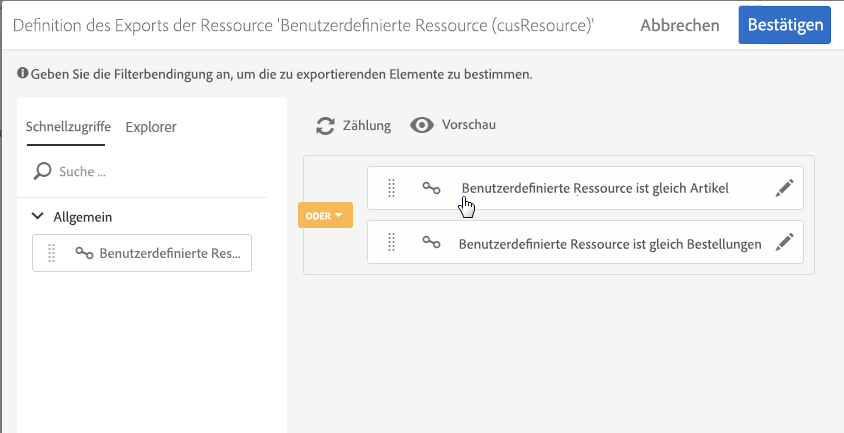Click into the Suche search field

click(150, 171)
